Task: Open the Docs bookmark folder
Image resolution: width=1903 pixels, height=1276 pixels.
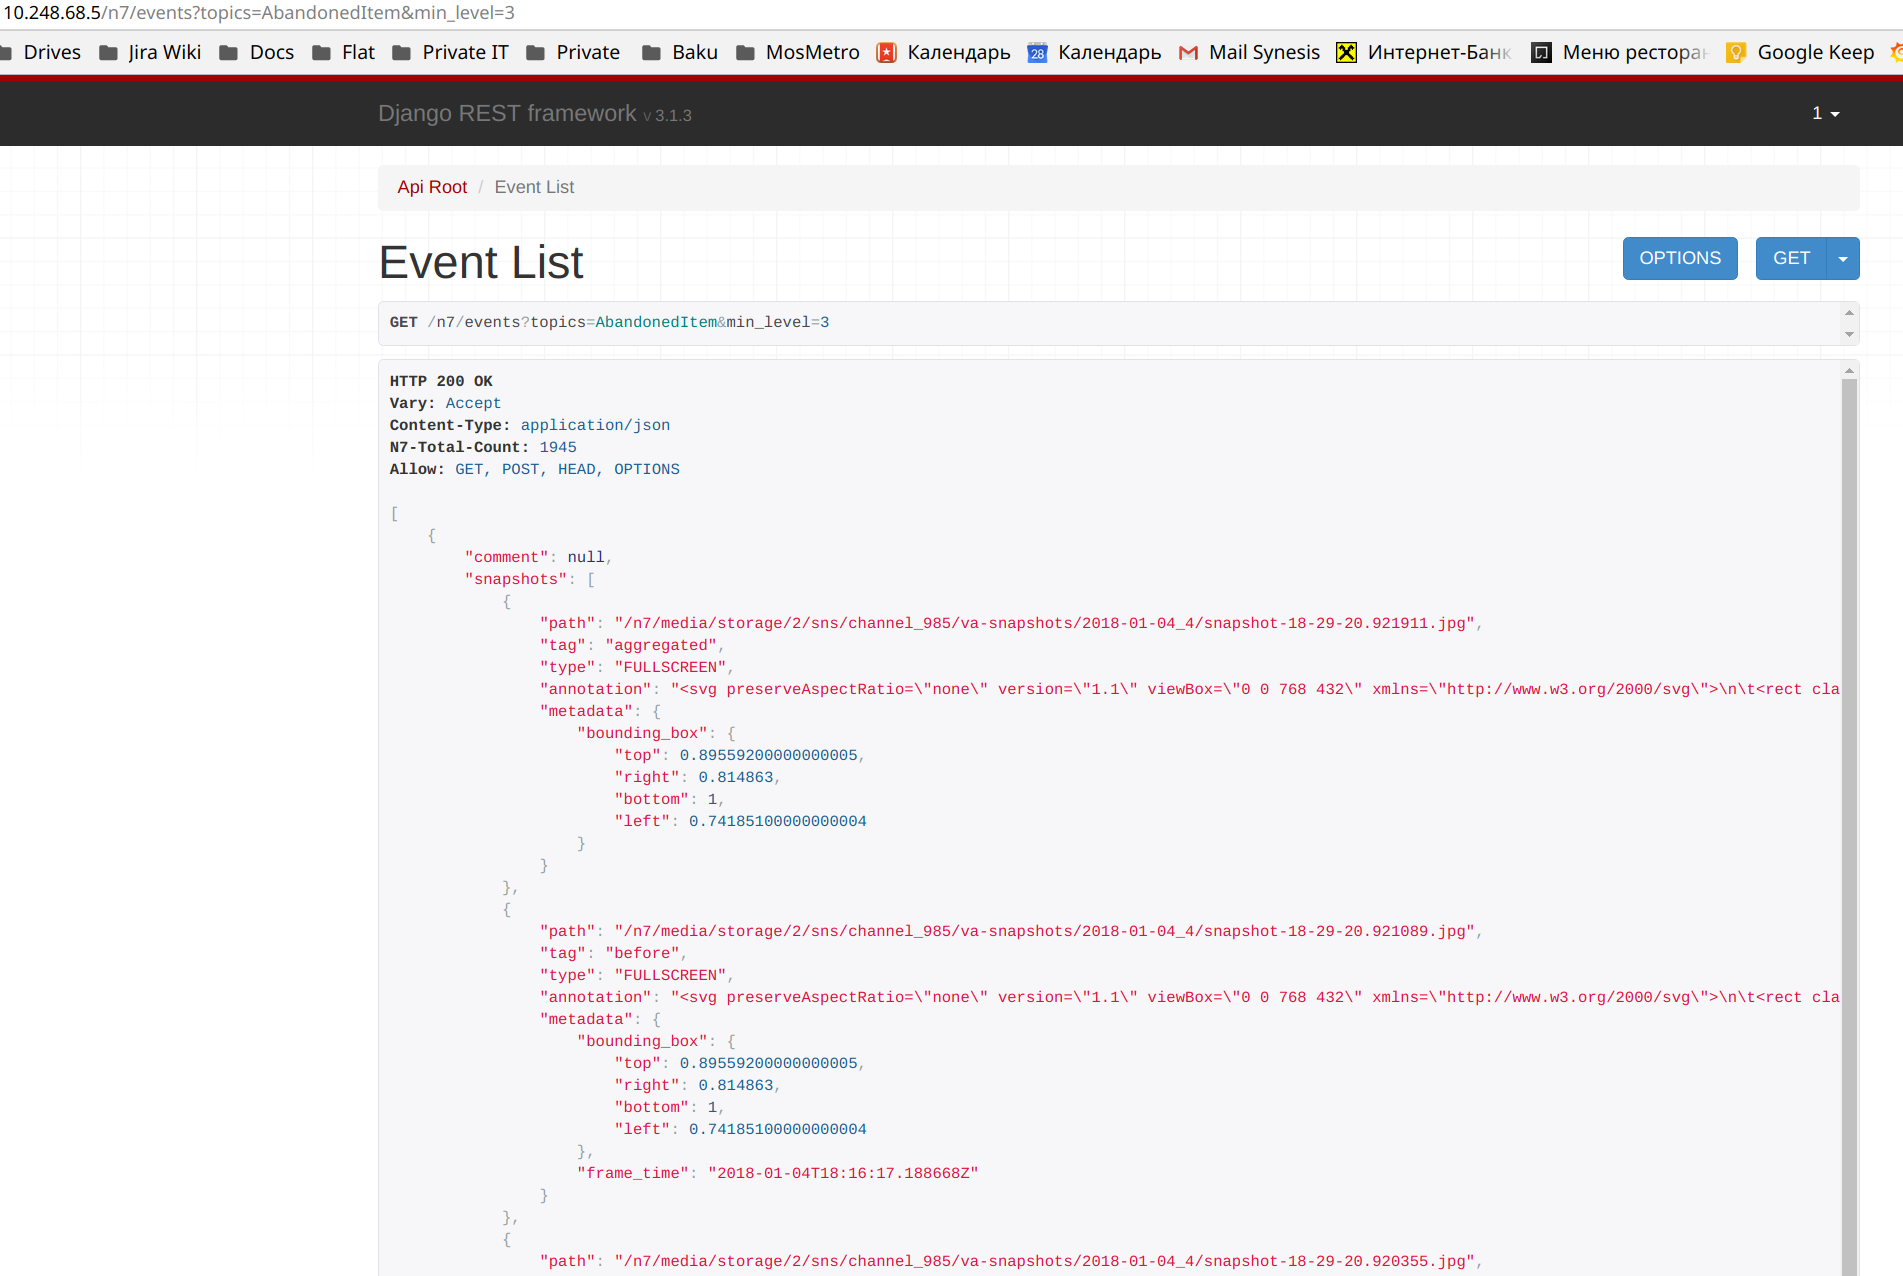Action: coord(257,52)
